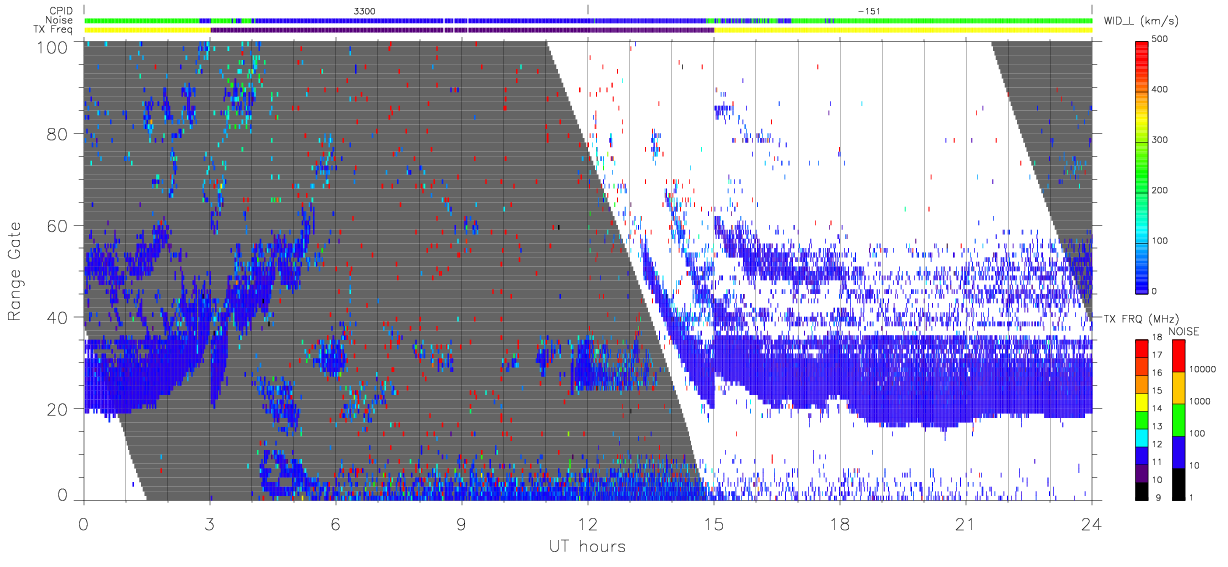Click the 15 tick label on the UT hours axis

[714, 524]
